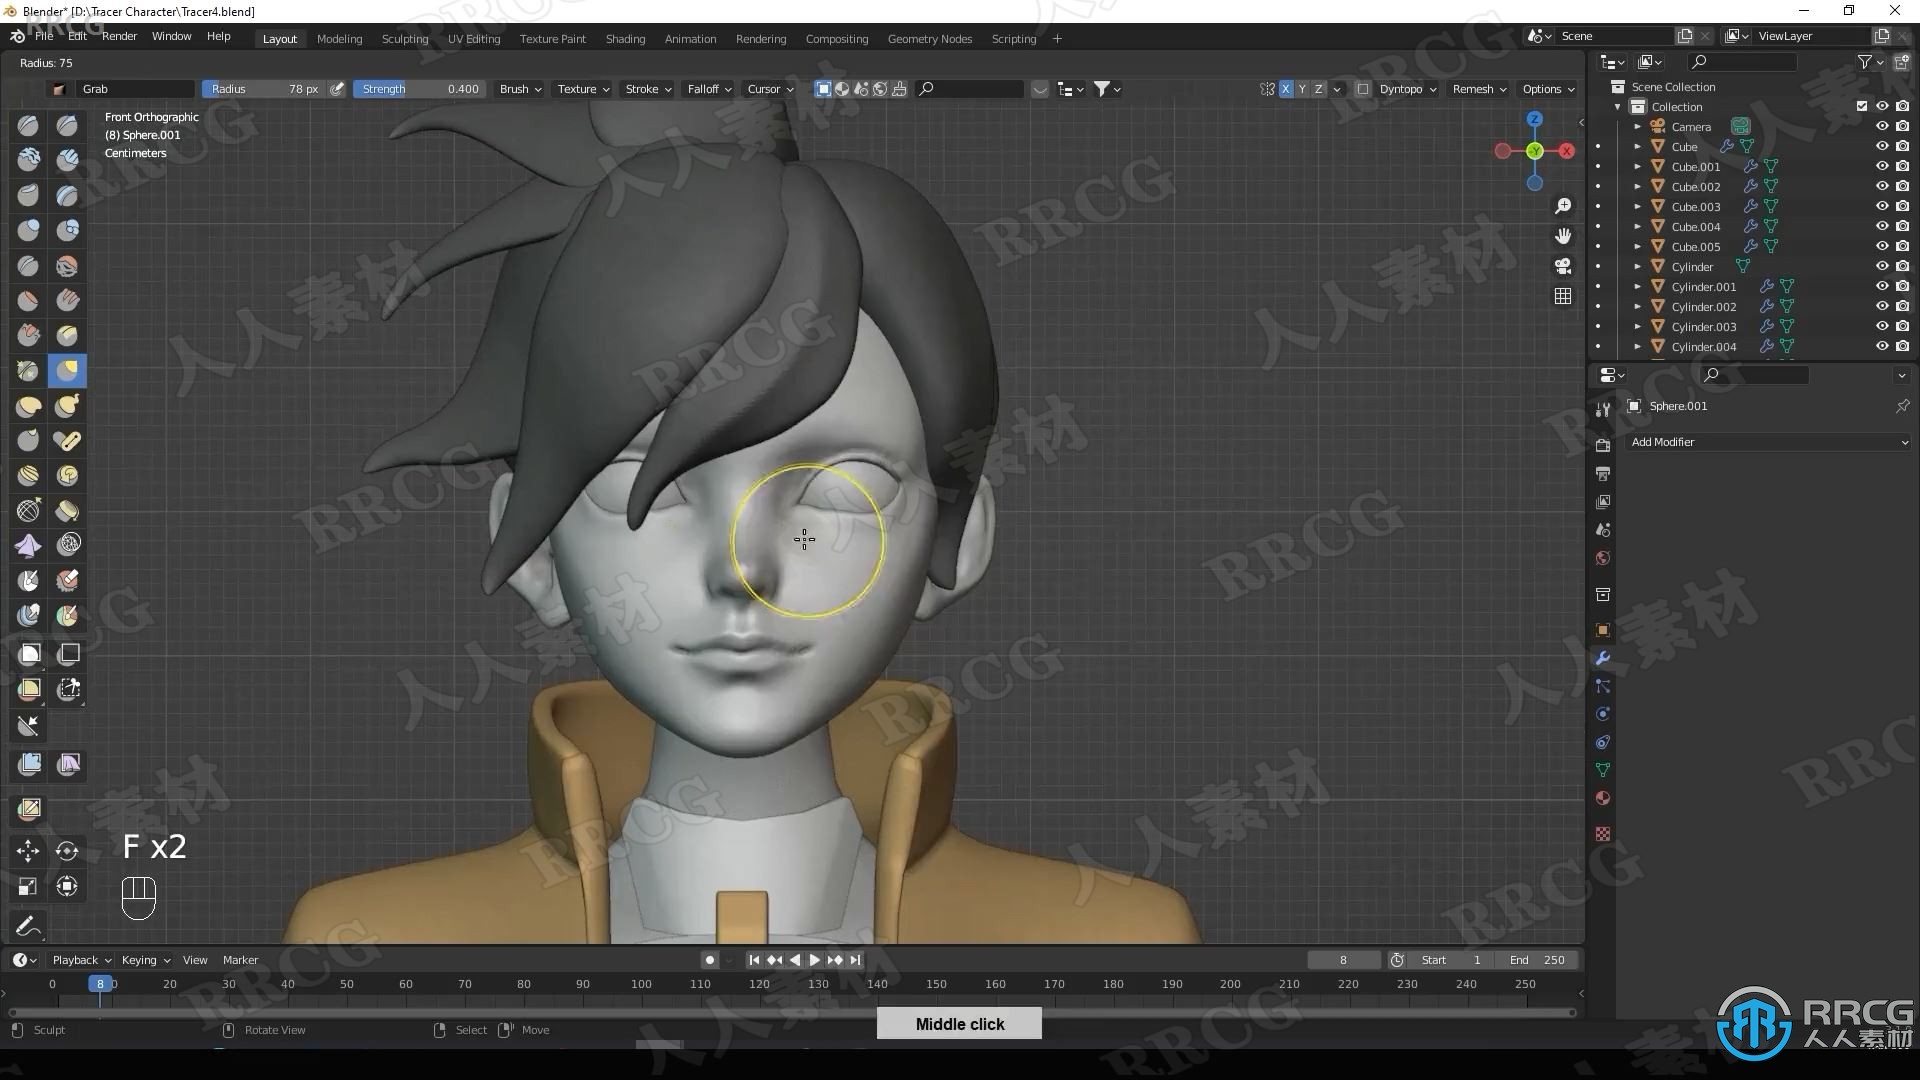Screen dimensions: 1920x1080
Task: Open the Modifier properties wrench tab
Action: click(1603, 658)
